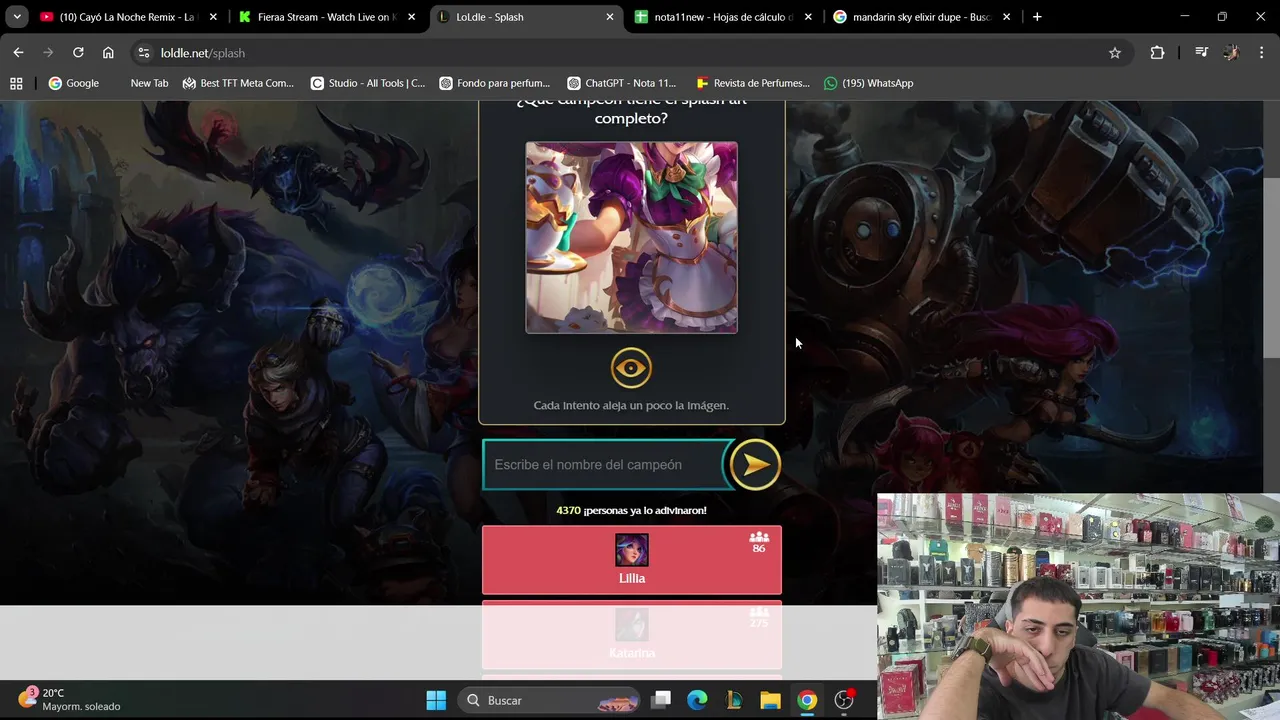Viewport: 1280px width, 720px height.
Task: Switch to nota11new spreadsheet tab
Action: [724, 17]
